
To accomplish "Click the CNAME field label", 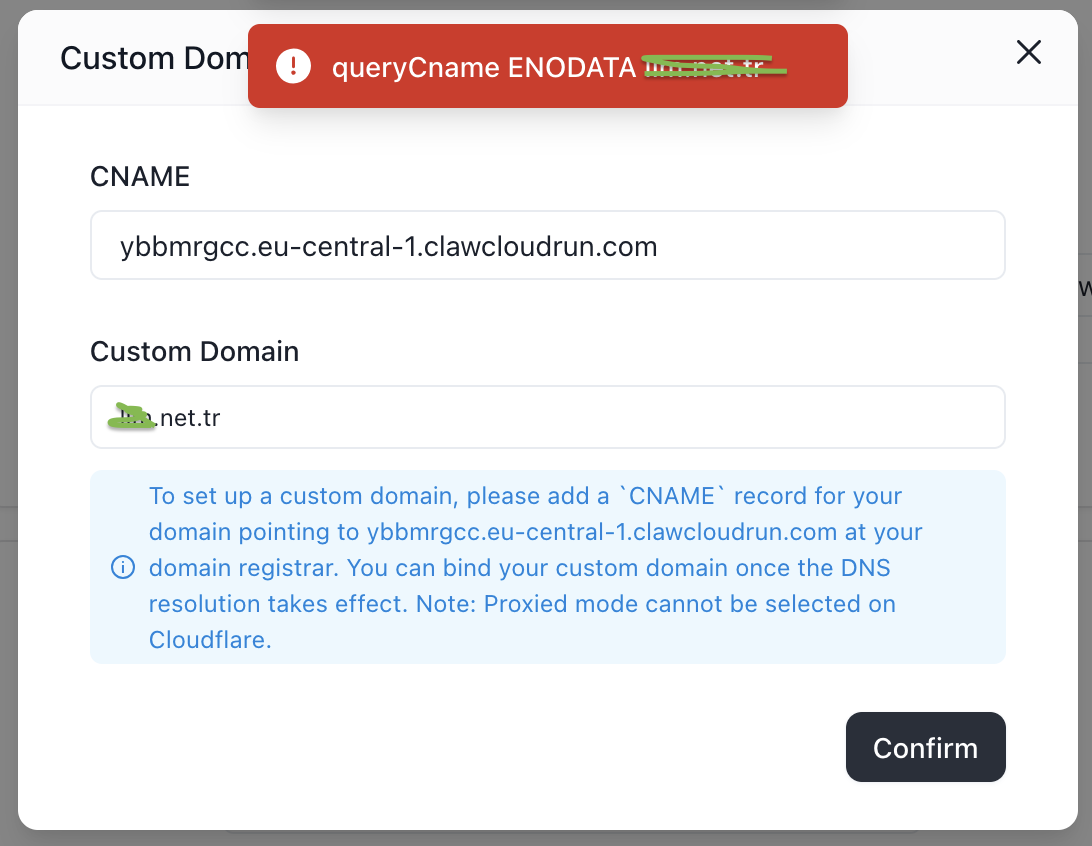I will [140, 177].
